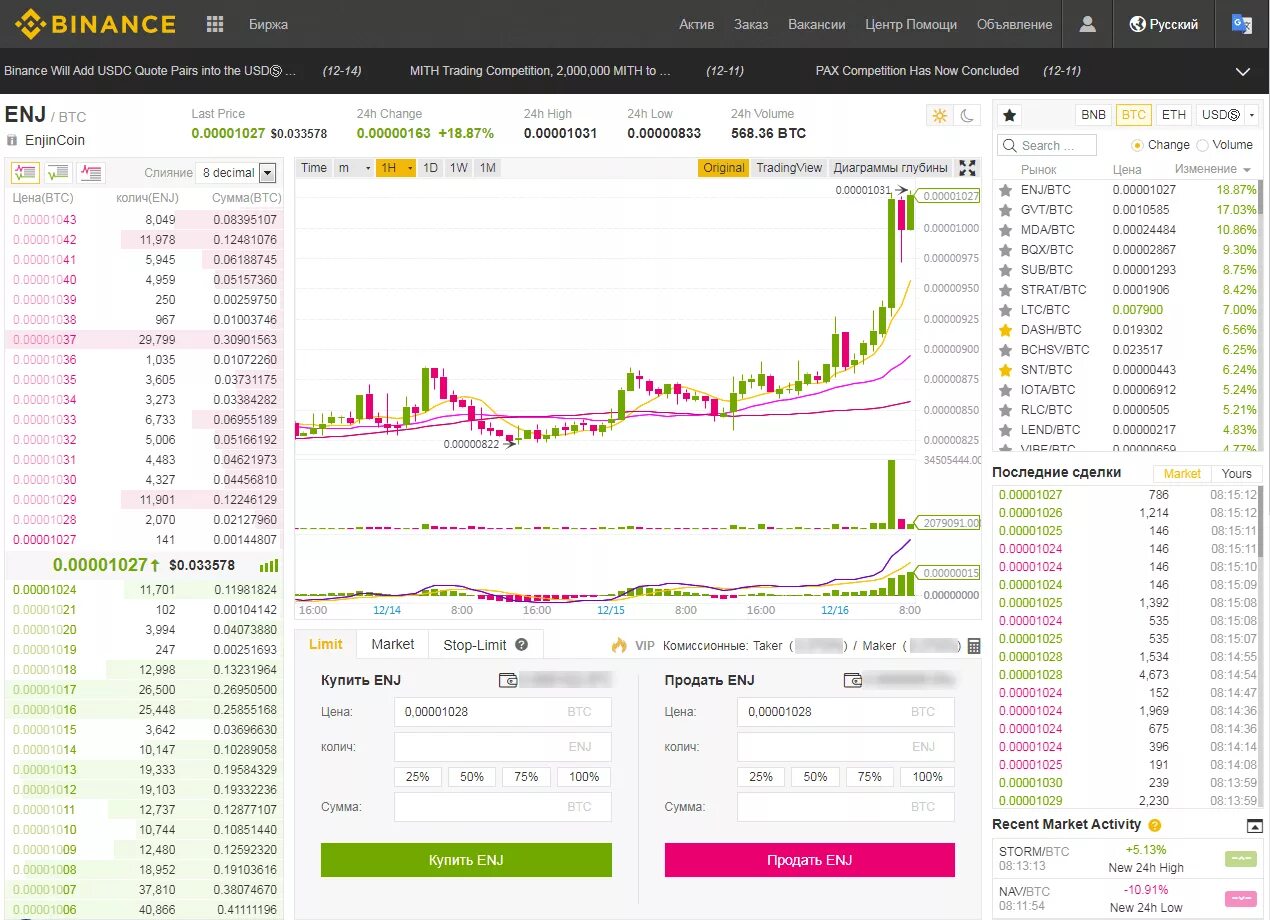
Task: Favorite the MDA/BTC pair star
Action: pos(1006,229)
